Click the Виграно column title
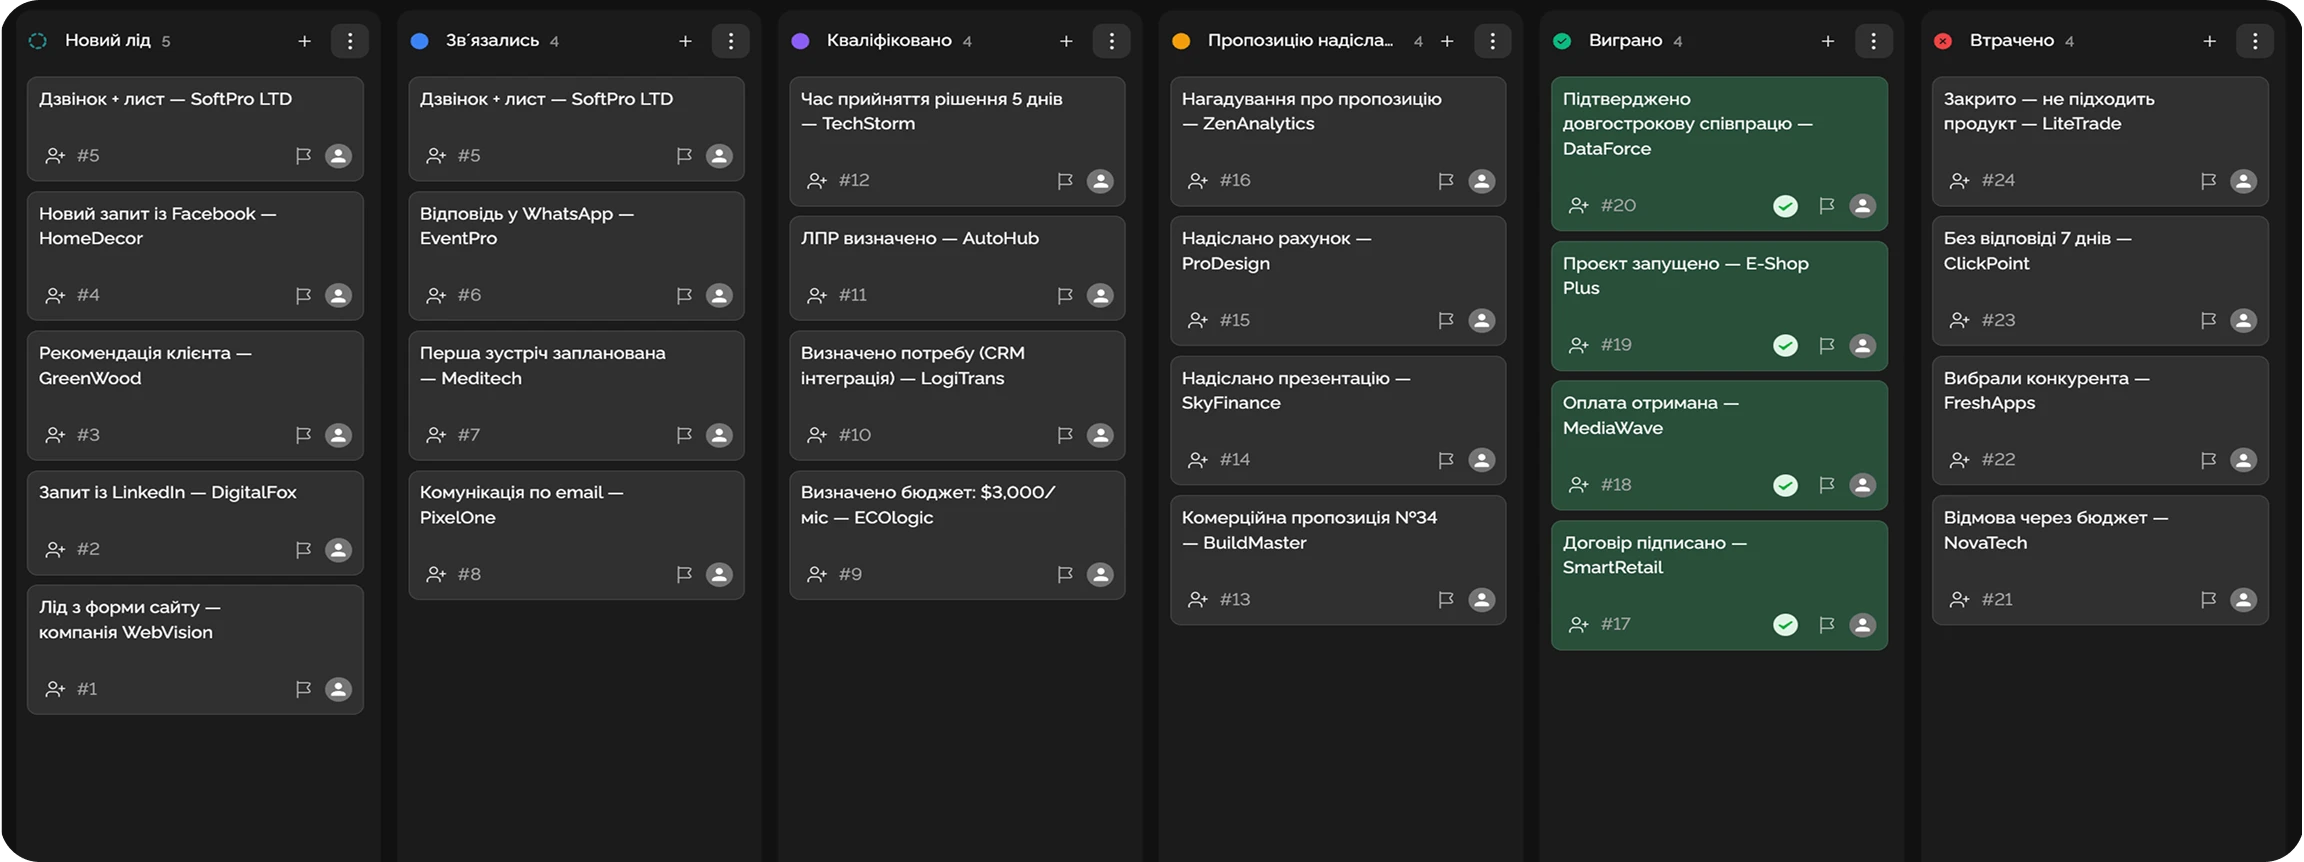The image size is (2304, 862). coord(1624,41)
